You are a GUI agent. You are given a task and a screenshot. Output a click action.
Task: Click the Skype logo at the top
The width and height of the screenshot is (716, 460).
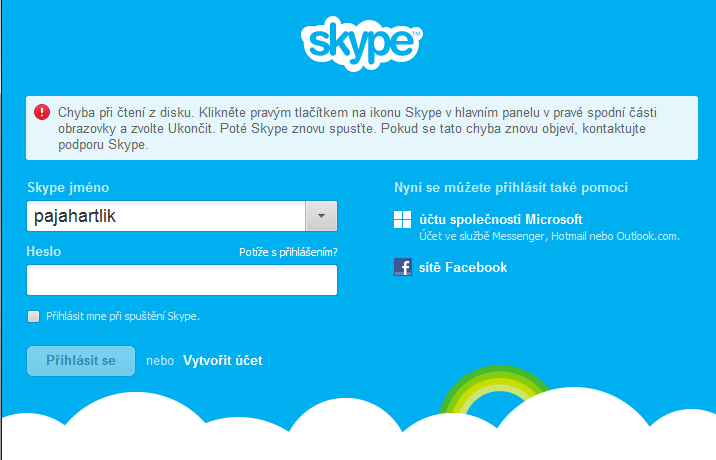click(361, 44)
